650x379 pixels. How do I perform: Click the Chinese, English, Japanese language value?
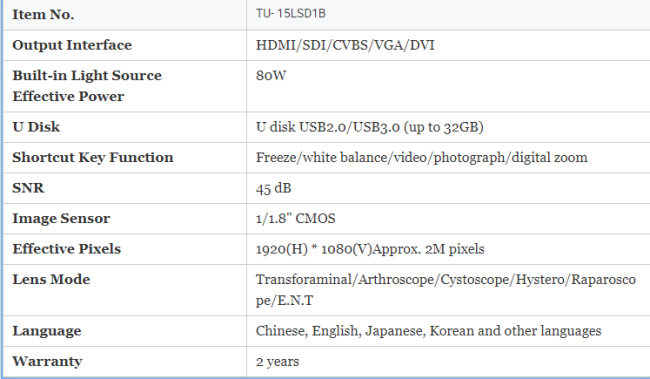click(x=429, y=331)
